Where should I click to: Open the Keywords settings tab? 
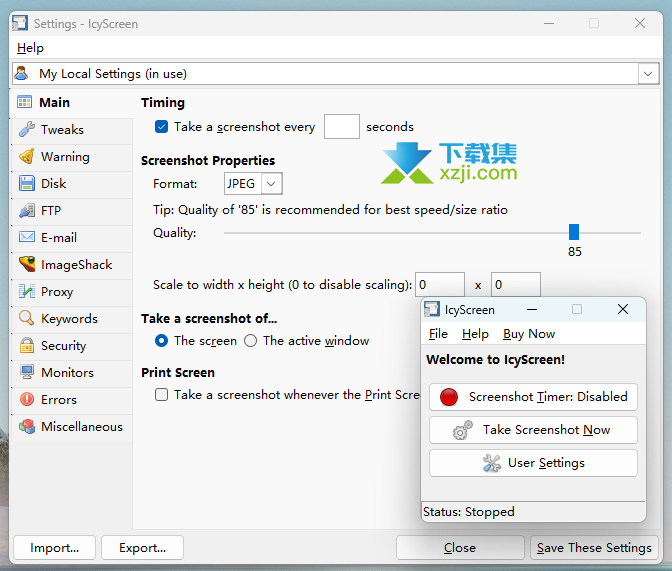pos(72,319)
